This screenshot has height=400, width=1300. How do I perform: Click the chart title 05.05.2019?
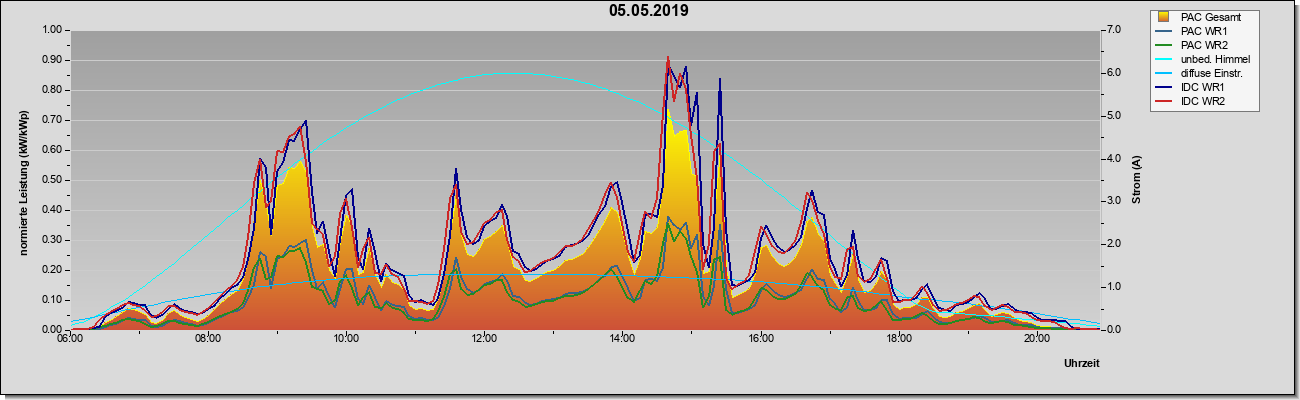[x=648, y=12]
